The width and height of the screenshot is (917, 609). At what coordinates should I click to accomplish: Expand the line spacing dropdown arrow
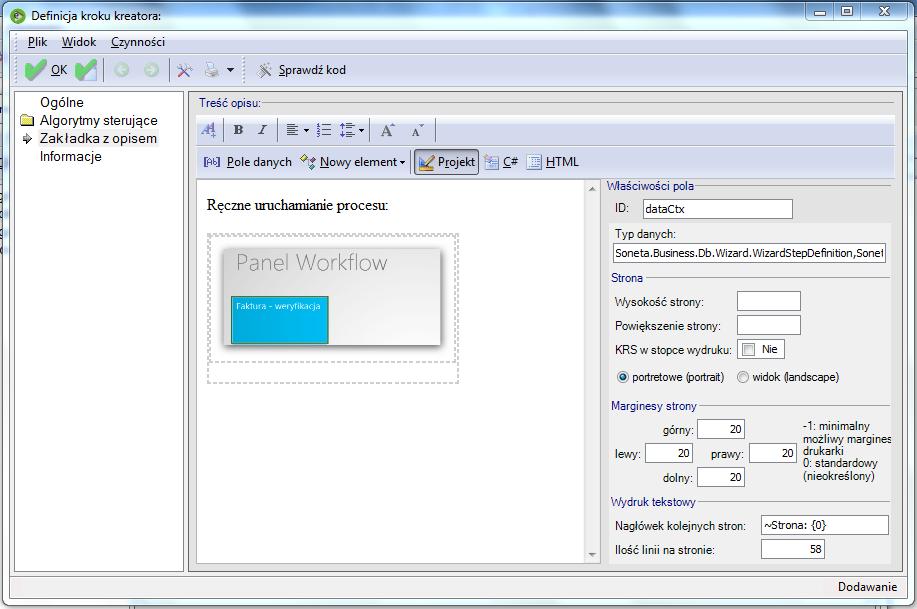pyautogui.click(x=361, y=130)
